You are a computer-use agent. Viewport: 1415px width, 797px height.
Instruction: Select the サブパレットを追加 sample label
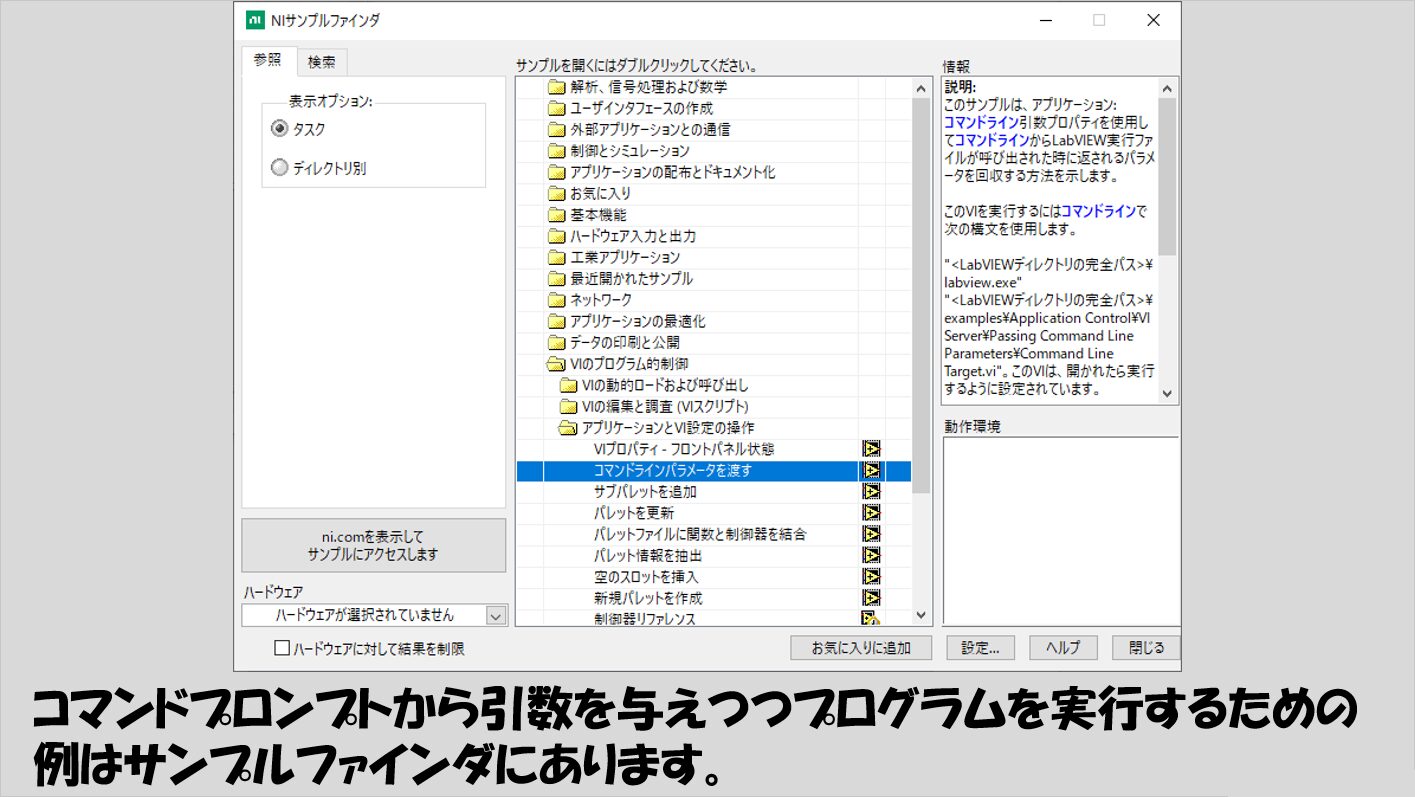click(x=645, y=492)
